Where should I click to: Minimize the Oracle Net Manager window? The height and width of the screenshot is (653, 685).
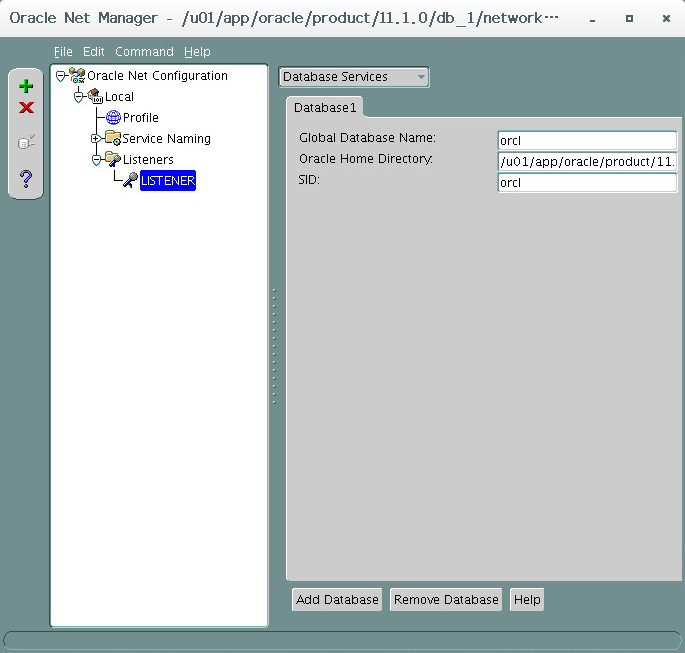(x=592, y=18)
